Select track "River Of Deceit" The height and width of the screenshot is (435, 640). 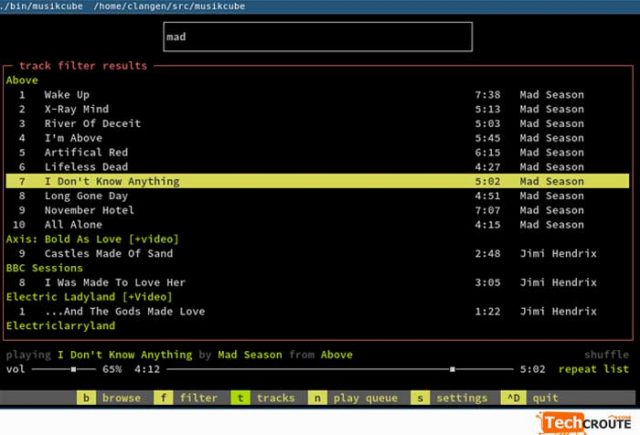[318, 124]
